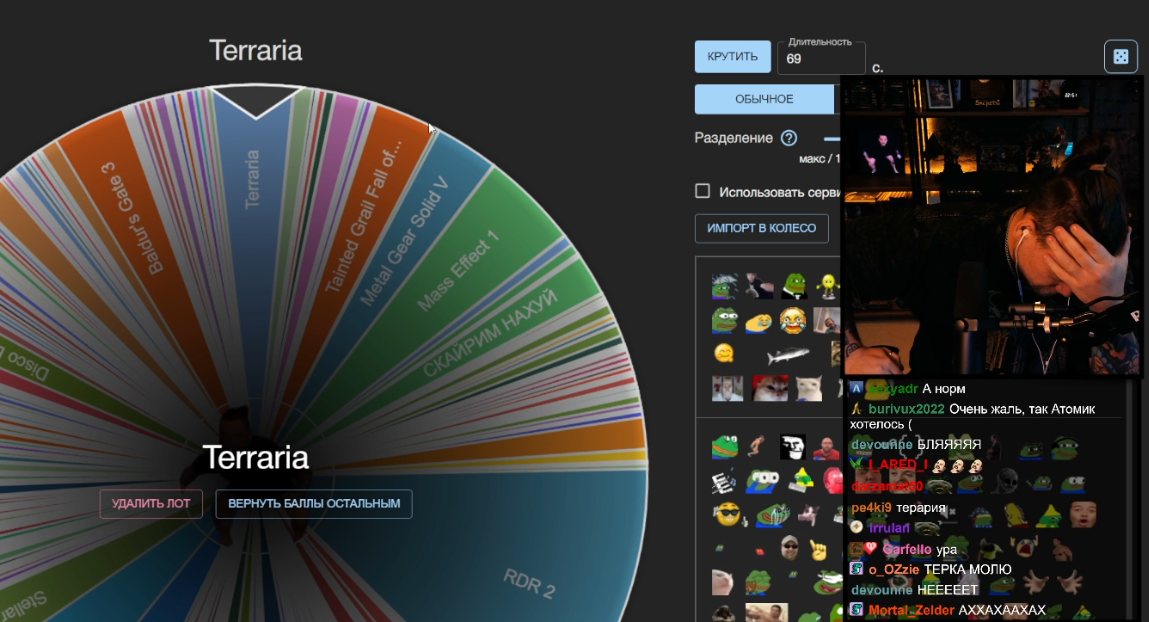Select the trollface emote
Image resolution: width=1149 pixels, height=622 pixels.
pos(792,446)
